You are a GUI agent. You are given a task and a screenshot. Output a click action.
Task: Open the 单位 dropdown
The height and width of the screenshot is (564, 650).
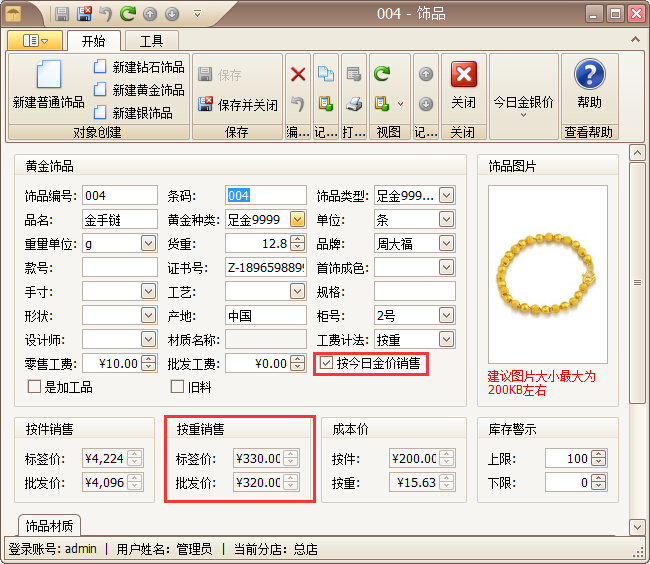coord(446,219)
